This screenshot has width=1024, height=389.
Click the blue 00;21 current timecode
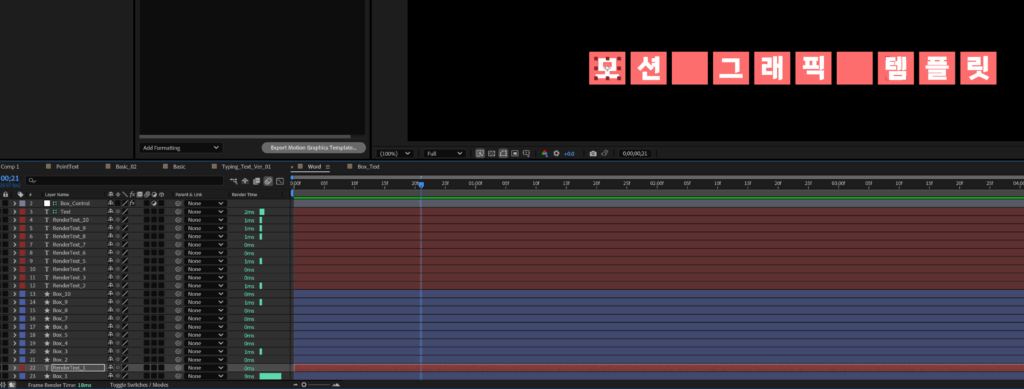10,179
